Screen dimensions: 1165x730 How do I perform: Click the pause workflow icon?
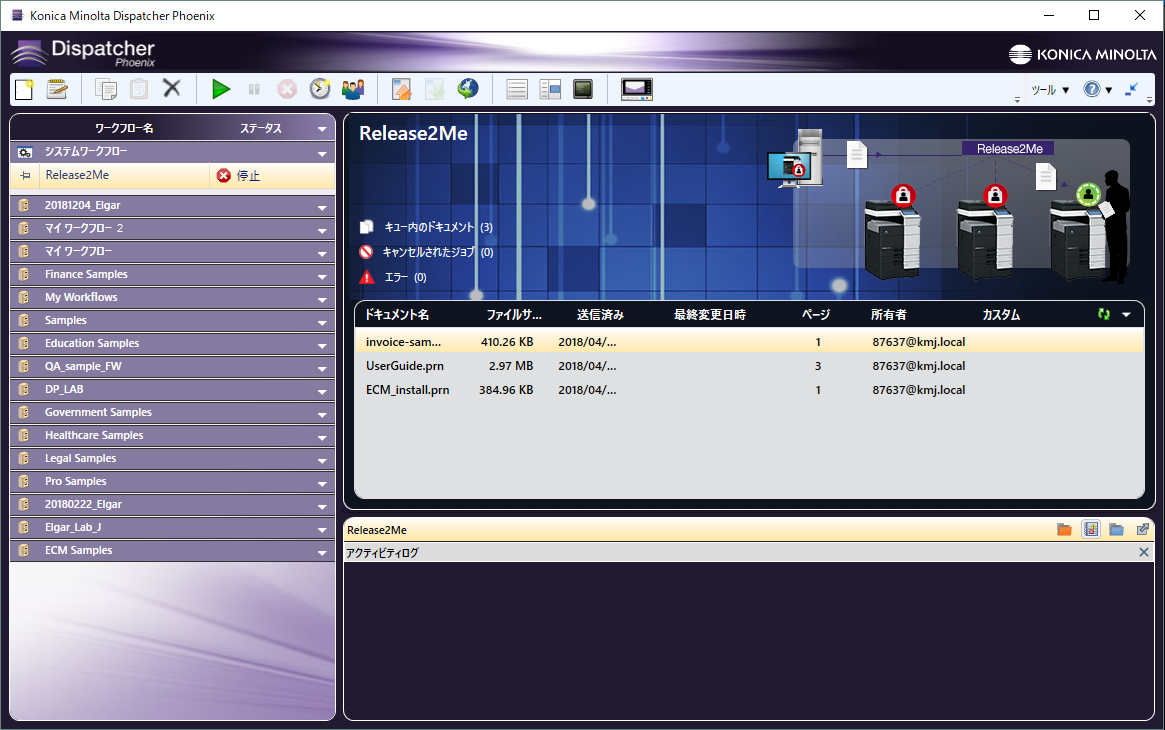tap(254, 89)
